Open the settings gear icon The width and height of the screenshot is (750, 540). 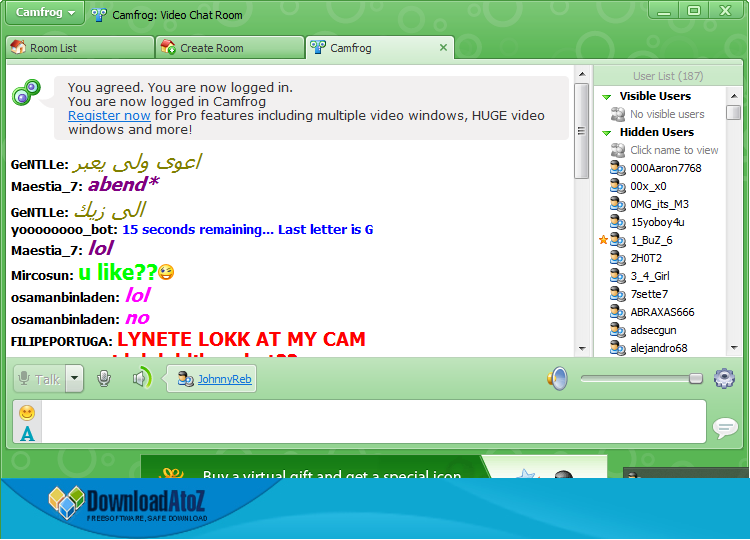(724, 379)
